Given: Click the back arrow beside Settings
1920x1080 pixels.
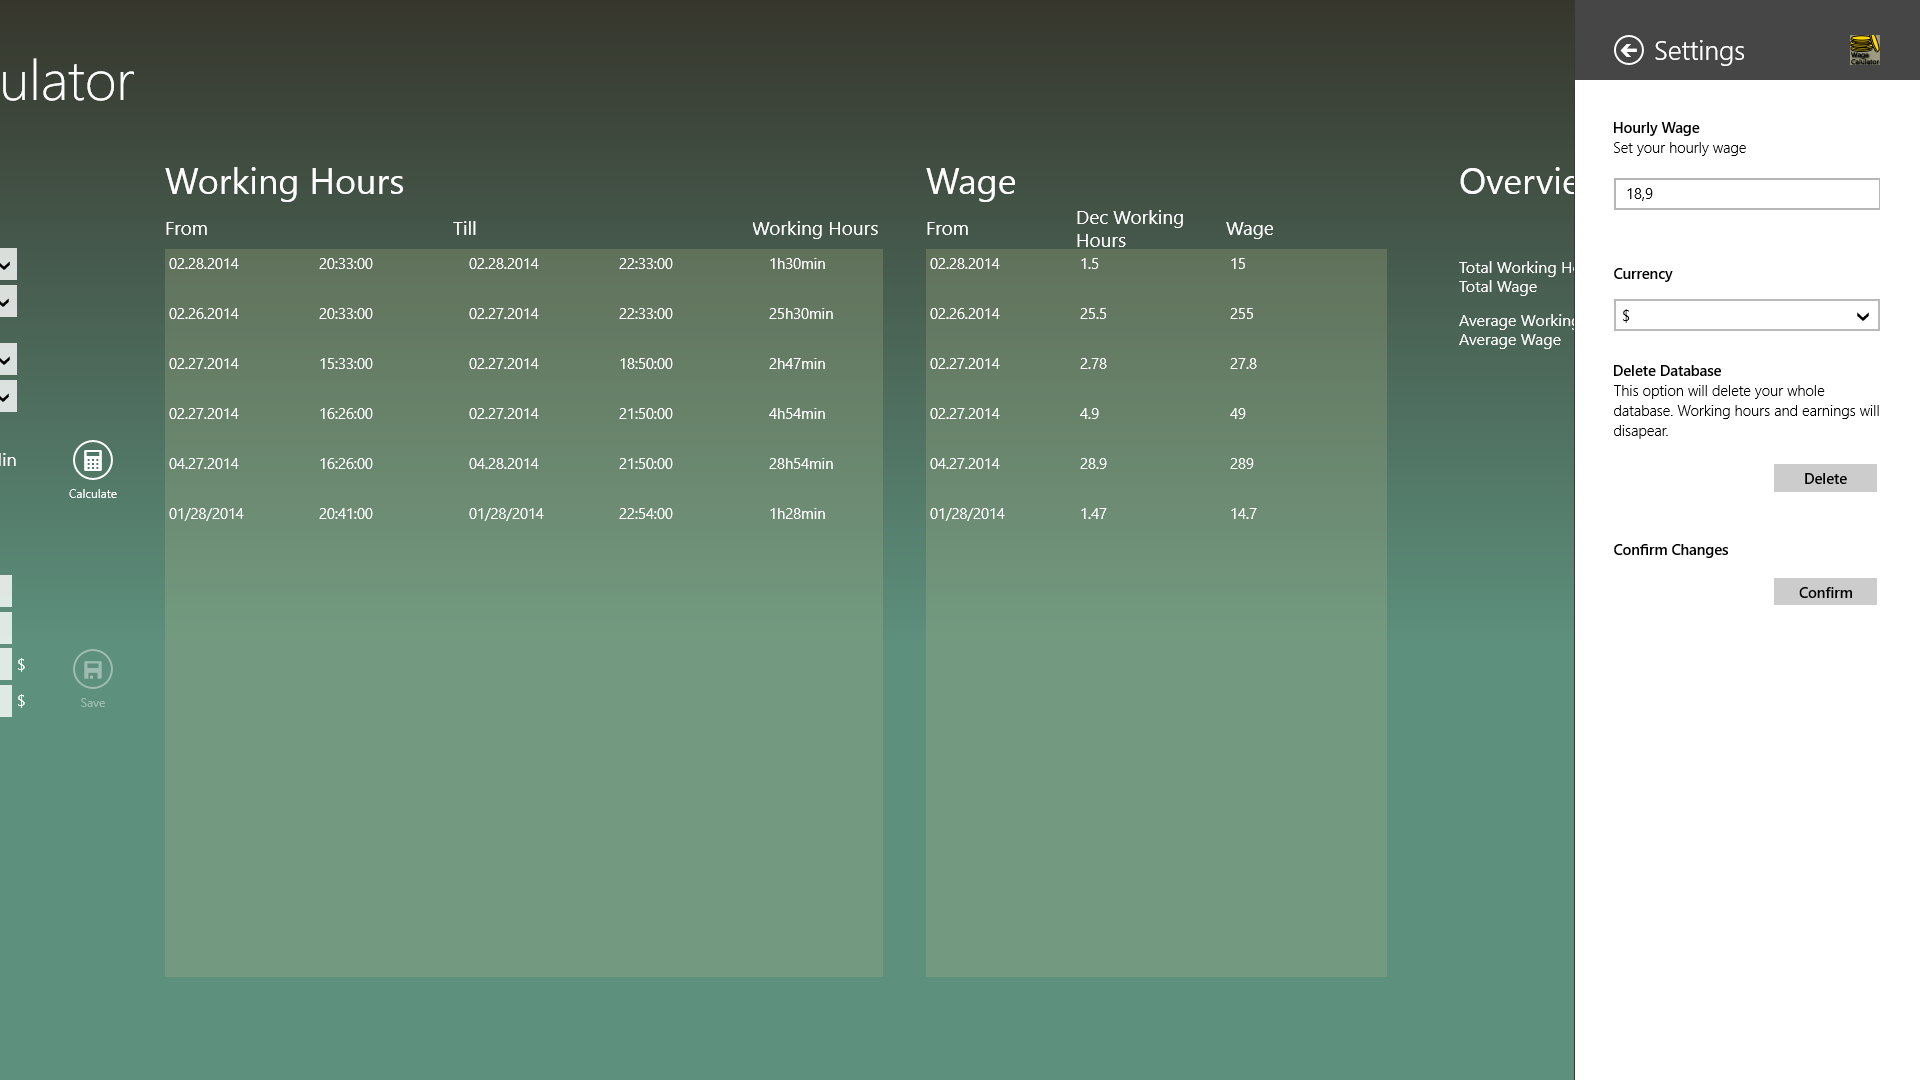Looking at the screenshot, I should click(1628, 50).
